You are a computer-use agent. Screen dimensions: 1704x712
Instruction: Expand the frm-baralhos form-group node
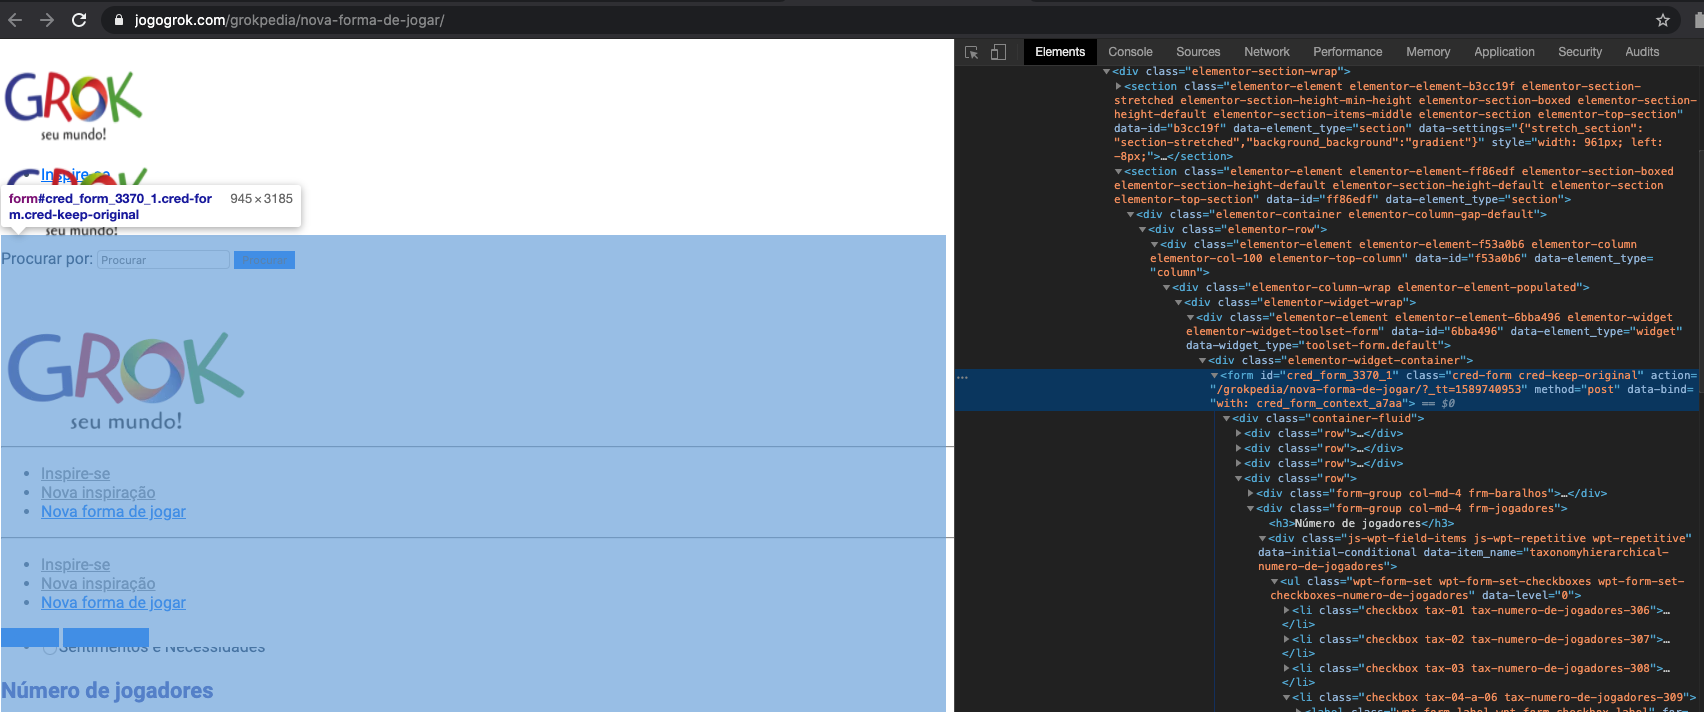pyautogui.click(x=1250, y=494)
